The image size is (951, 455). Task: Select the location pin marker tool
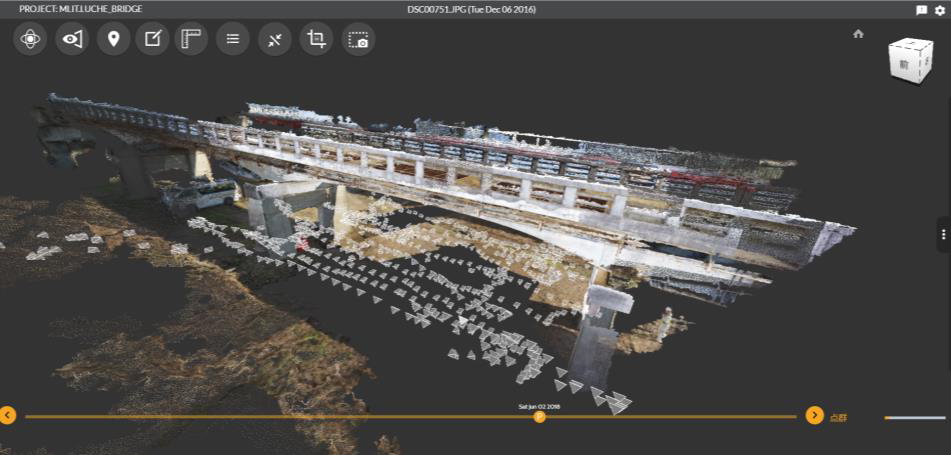coord(114,39)
